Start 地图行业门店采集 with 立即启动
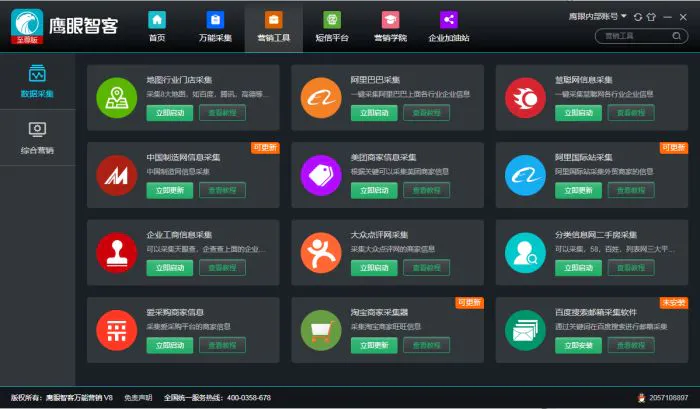Image resolution: width=700 pixels, height=409 pixels. click(x=170, y=113)
